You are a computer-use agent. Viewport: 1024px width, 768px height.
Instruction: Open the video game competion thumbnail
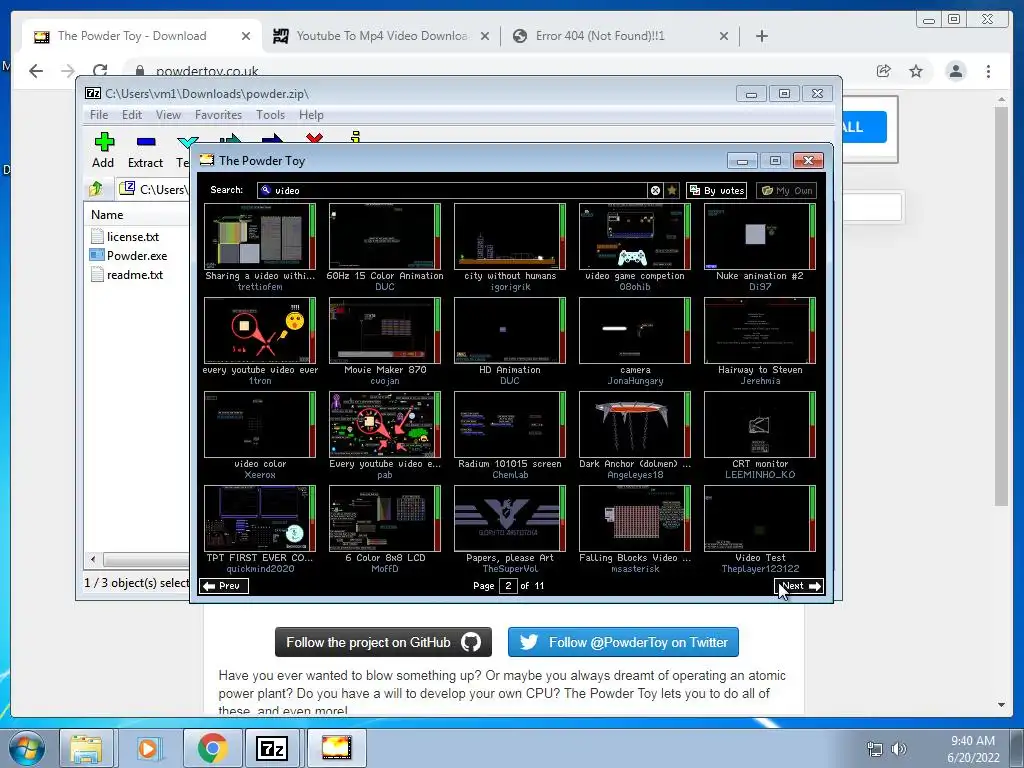pos(635,236)
